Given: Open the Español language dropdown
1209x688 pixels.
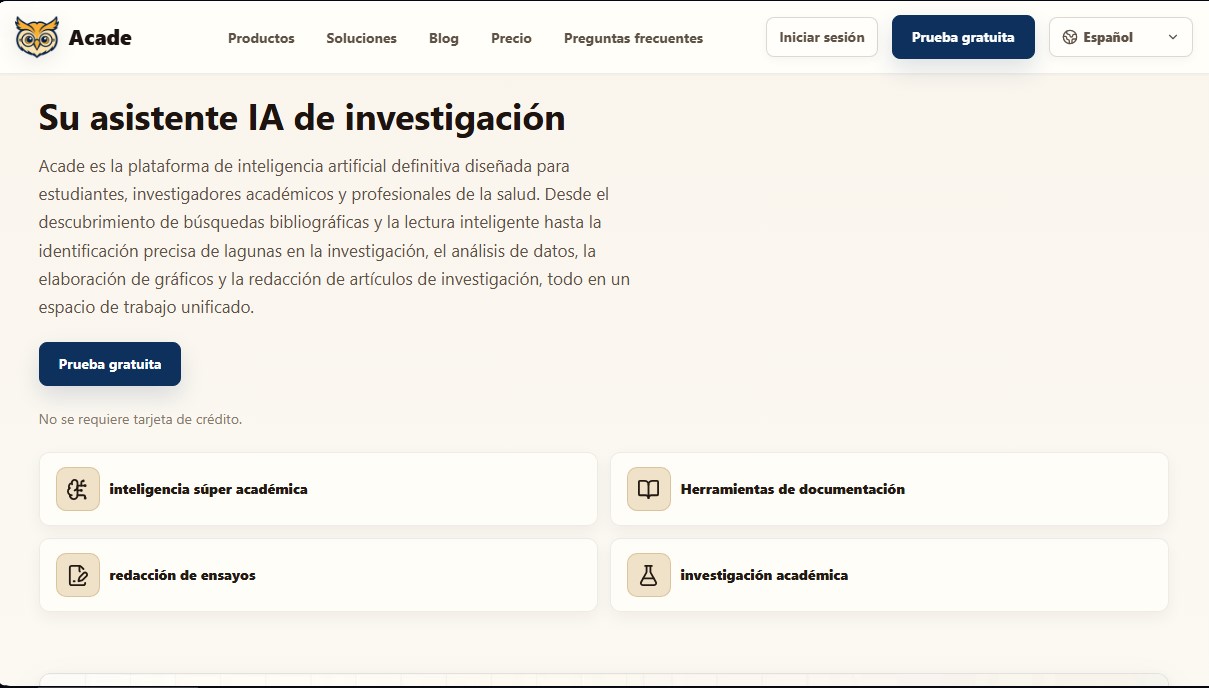Looking at the screenshot, I should [x=1121, y=37].
